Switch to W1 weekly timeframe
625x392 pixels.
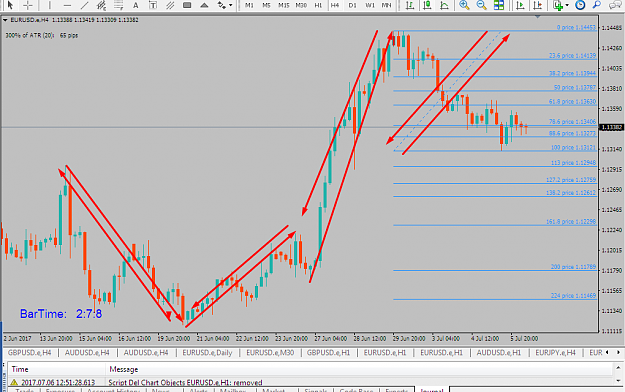tap(370, 5)
